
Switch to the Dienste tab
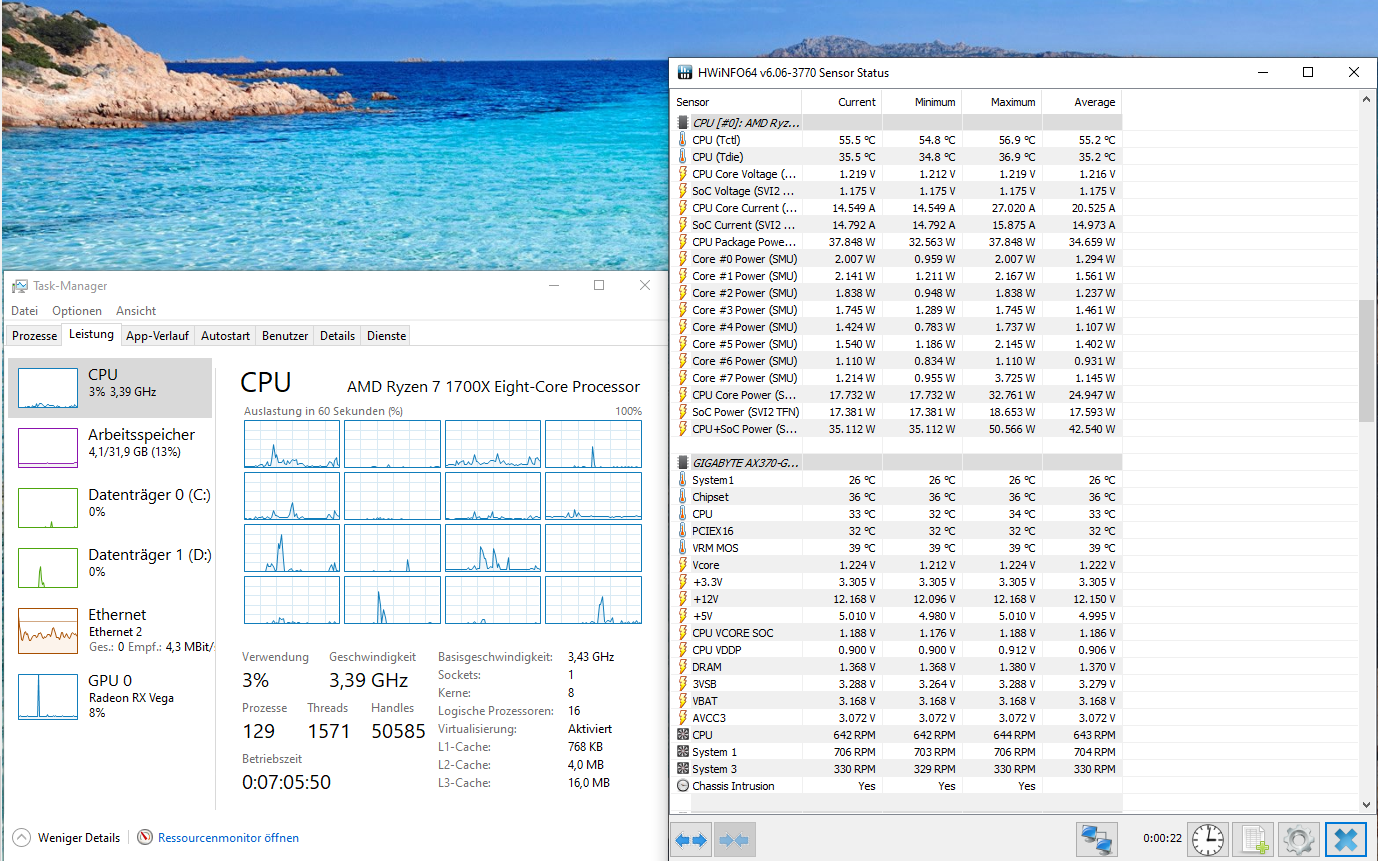point(386,336)
